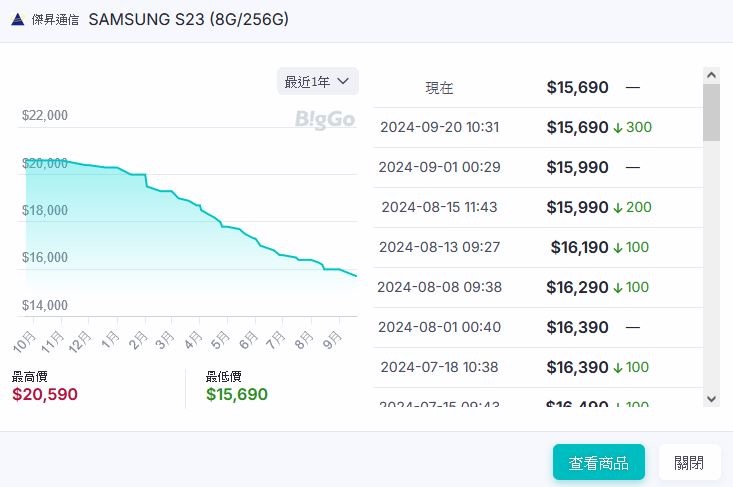733x487 pixels.
Task: Click the down arrow on 2024-08-13 row
Action: 618,248
